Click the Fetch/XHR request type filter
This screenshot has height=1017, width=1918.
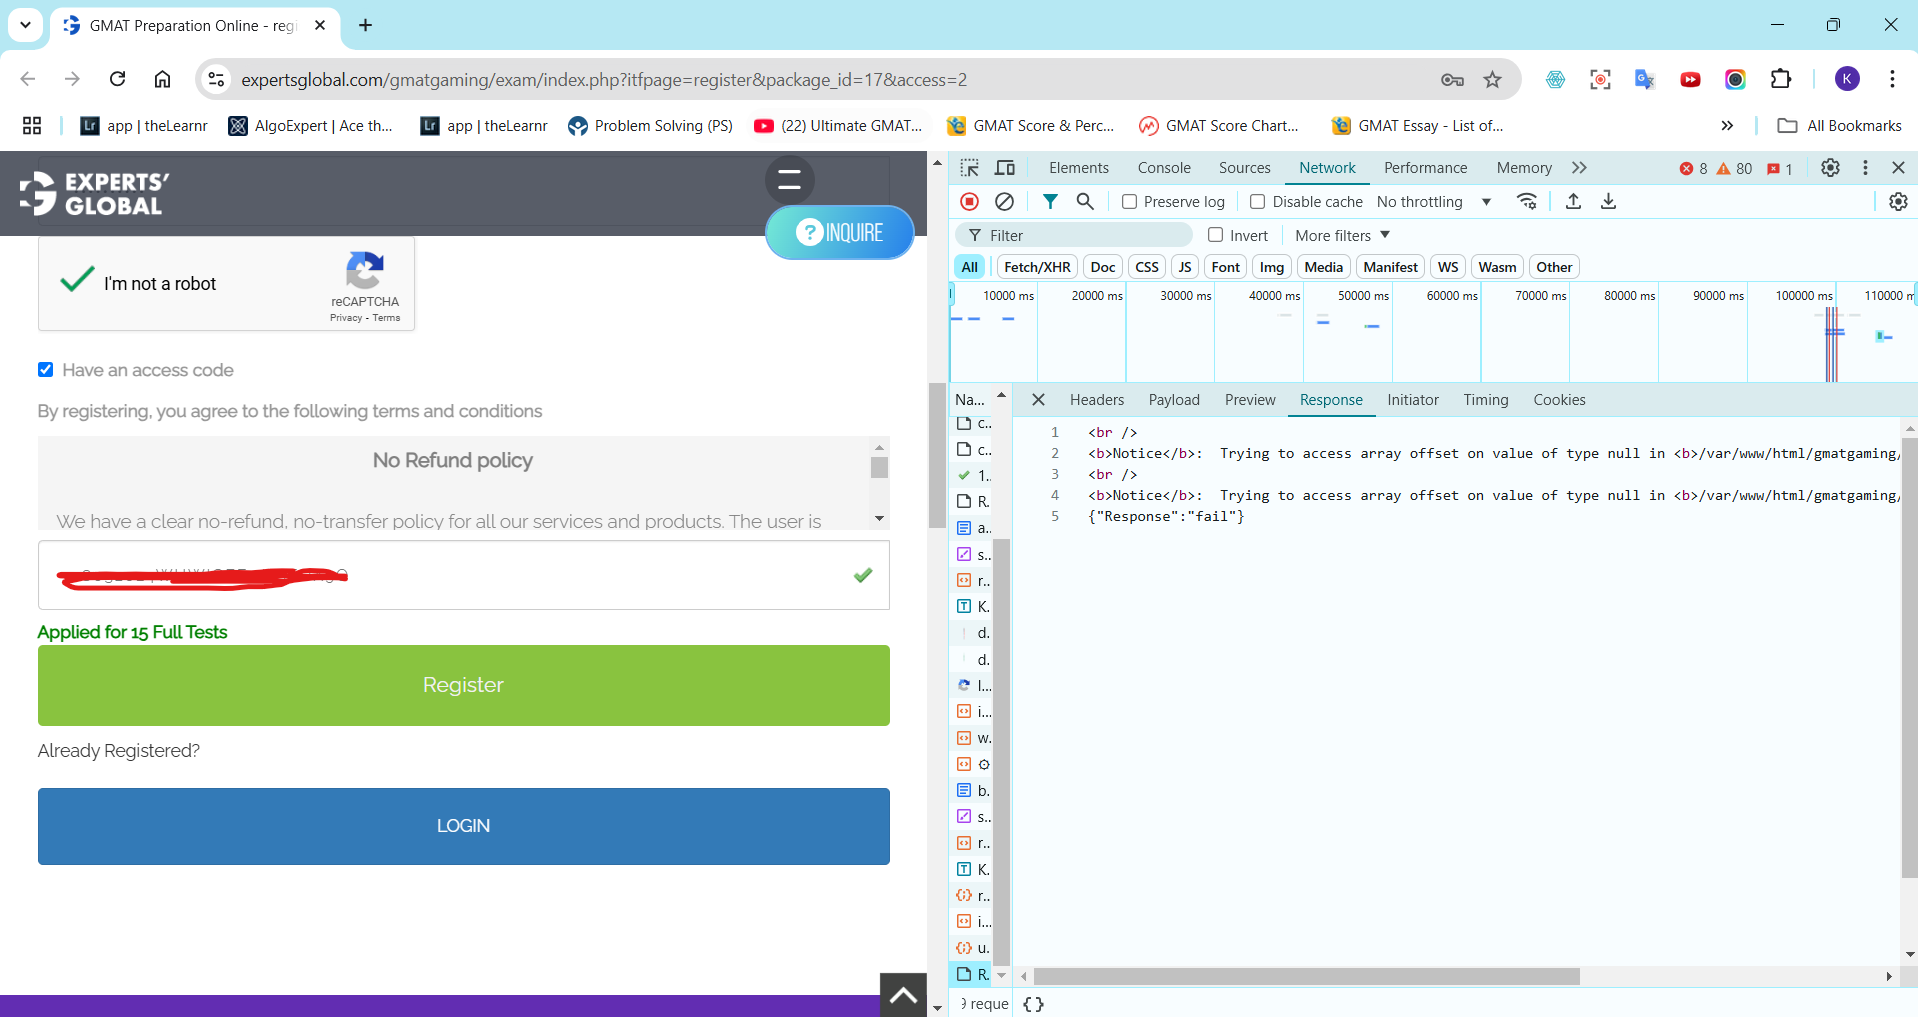coord(1037,266)
